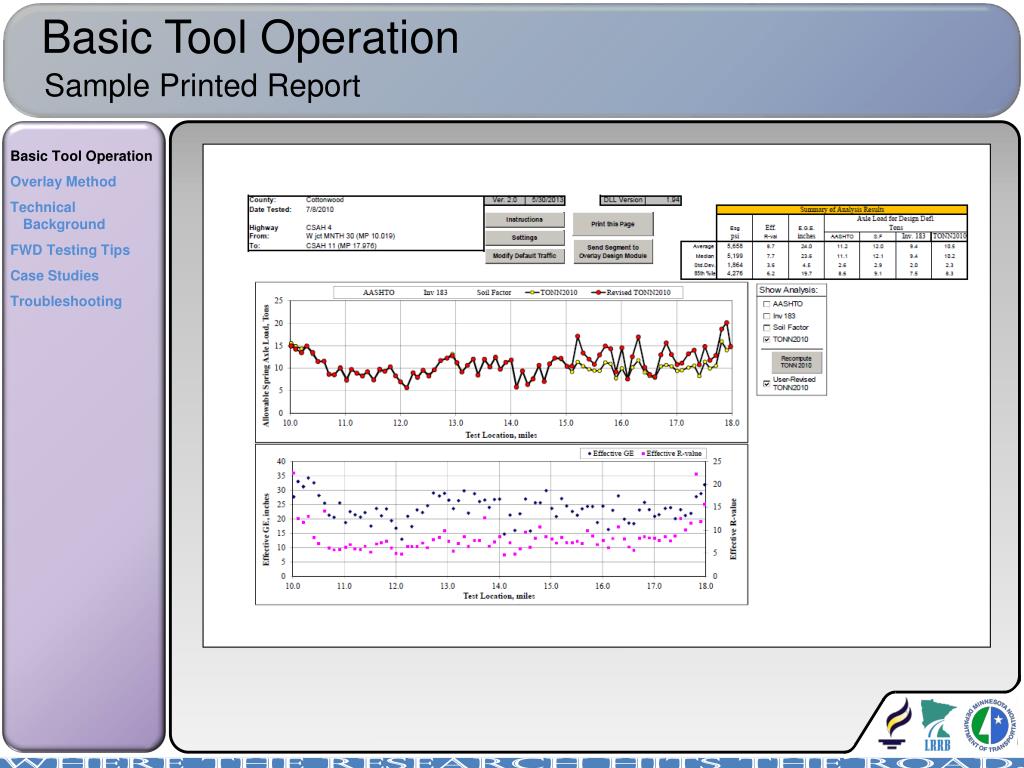Click Modify Default Traffic button

pyautogui.click(x=524, y=256)
